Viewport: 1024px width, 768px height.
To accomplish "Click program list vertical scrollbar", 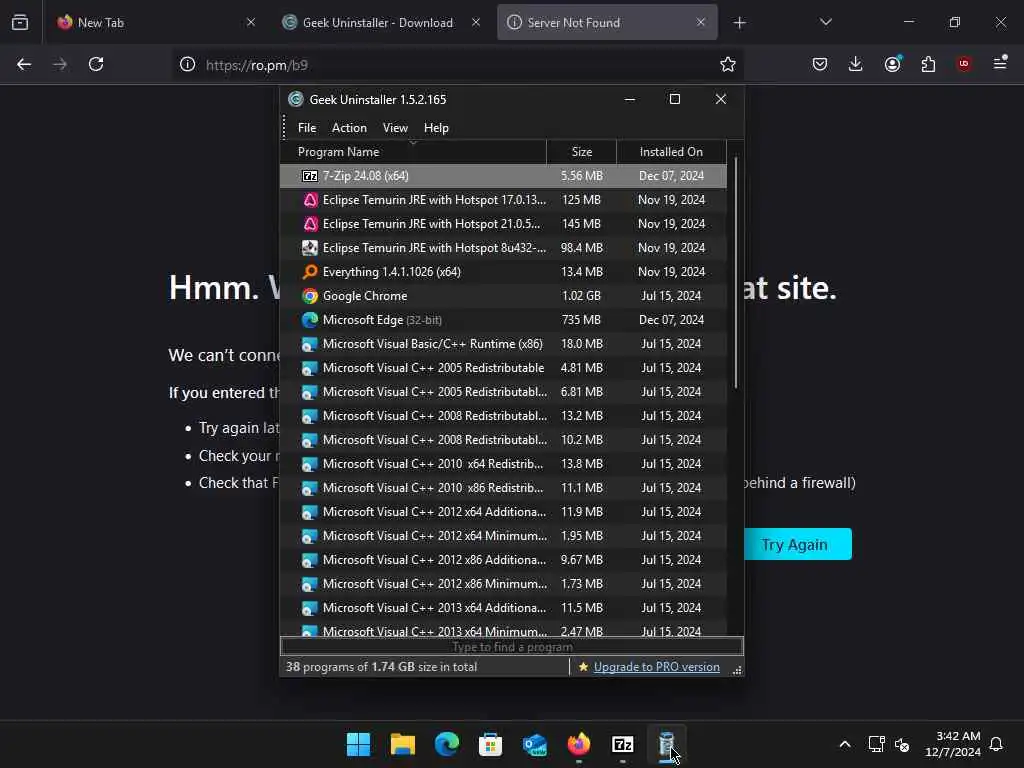I will [736, 273].
